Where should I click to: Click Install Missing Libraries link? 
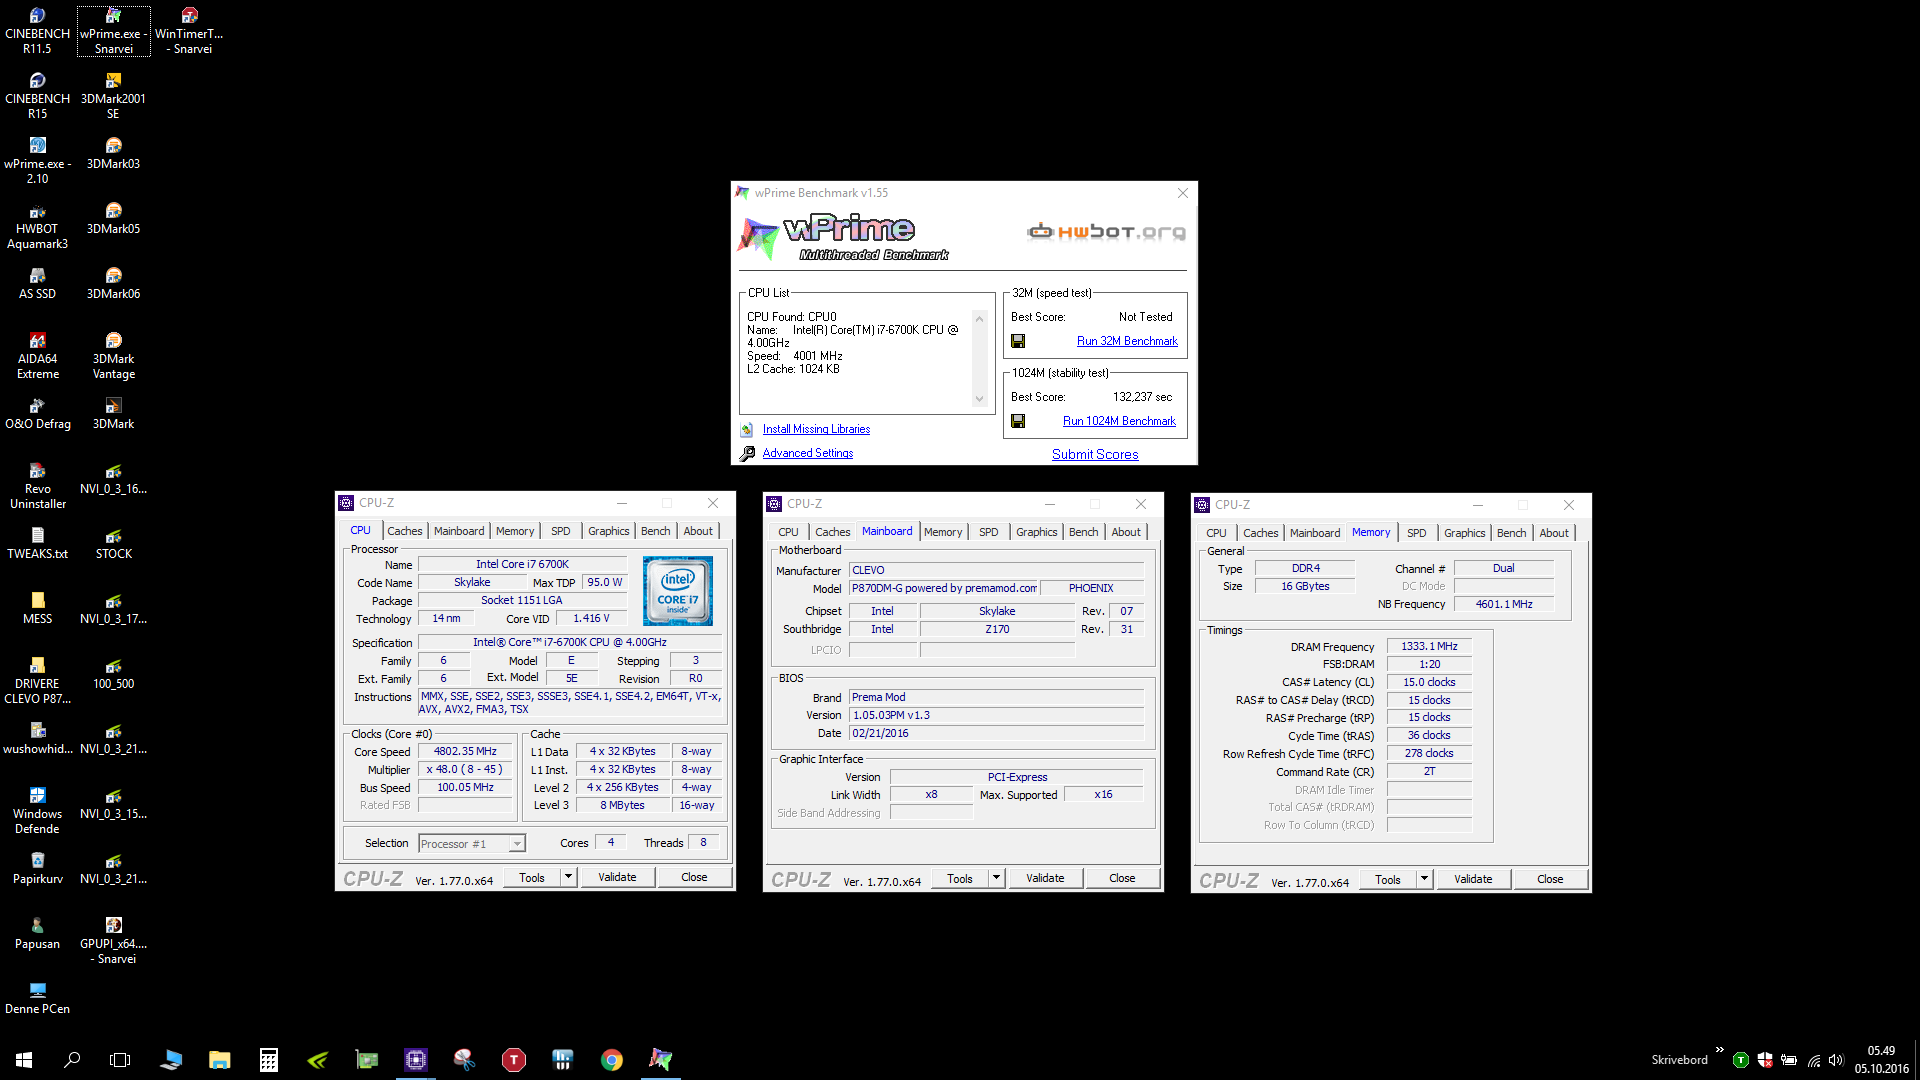(816, 429)
